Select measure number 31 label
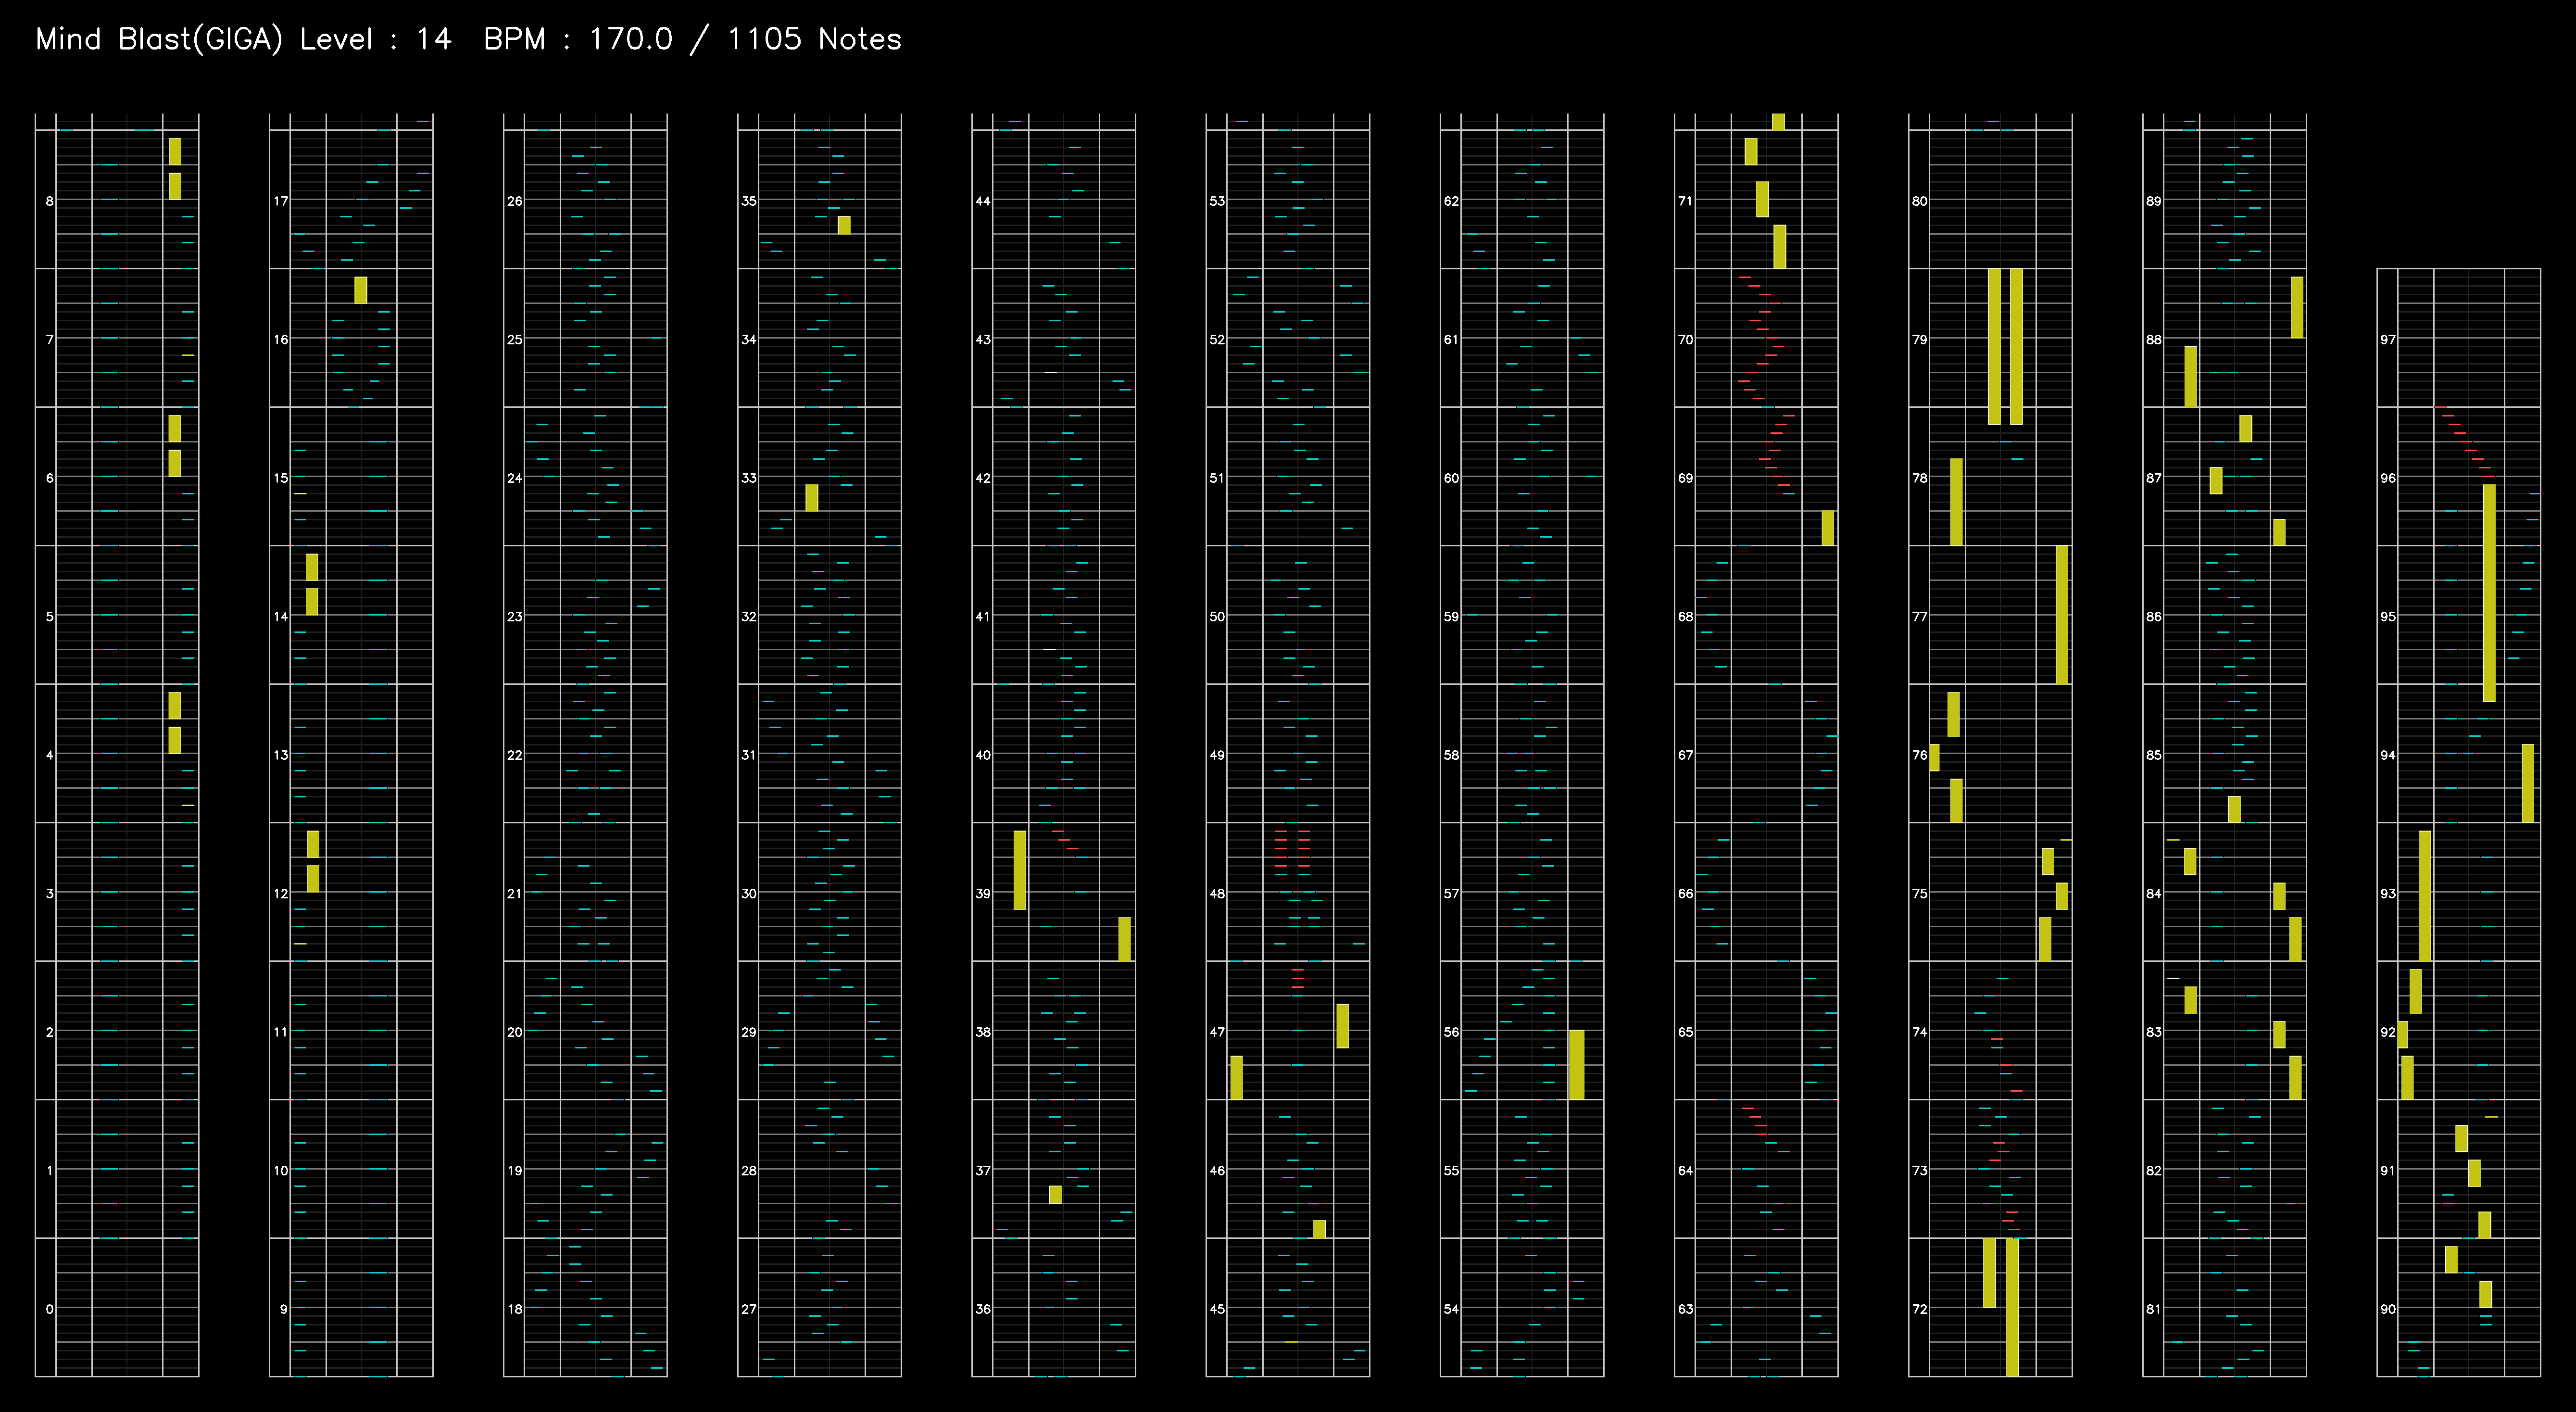The width and height of the screenshot is (2576, 1412). pyautogui.click(x=749, y=755)
